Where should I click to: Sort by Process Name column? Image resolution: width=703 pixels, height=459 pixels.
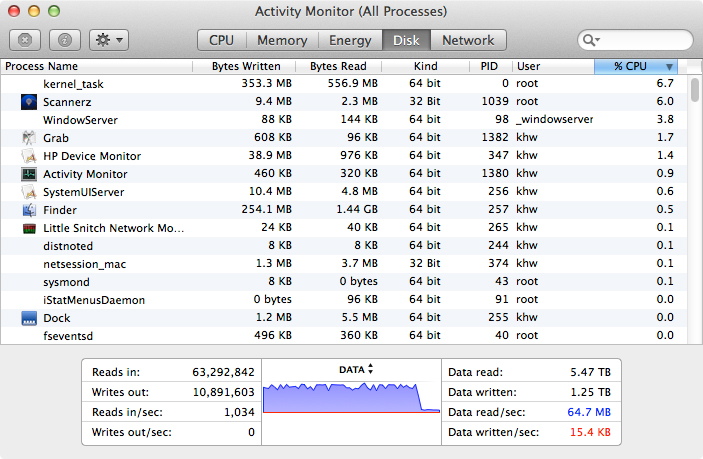[x=96, y=66]
